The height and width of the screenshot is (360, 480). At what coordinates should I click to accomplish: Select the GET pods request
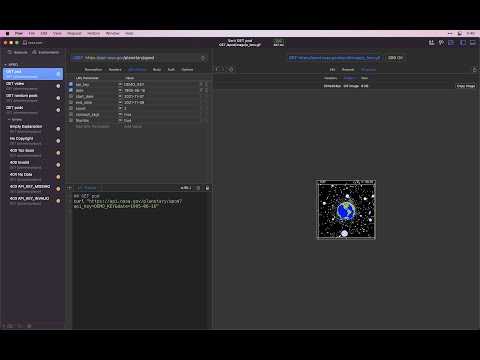click(x=33, y=110)
